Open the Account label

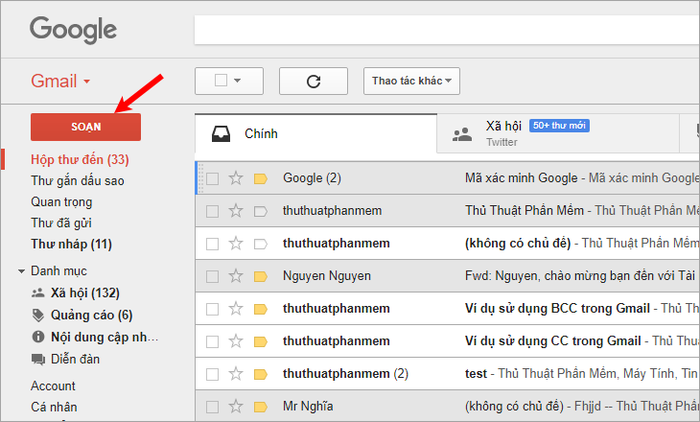point(53,386)
